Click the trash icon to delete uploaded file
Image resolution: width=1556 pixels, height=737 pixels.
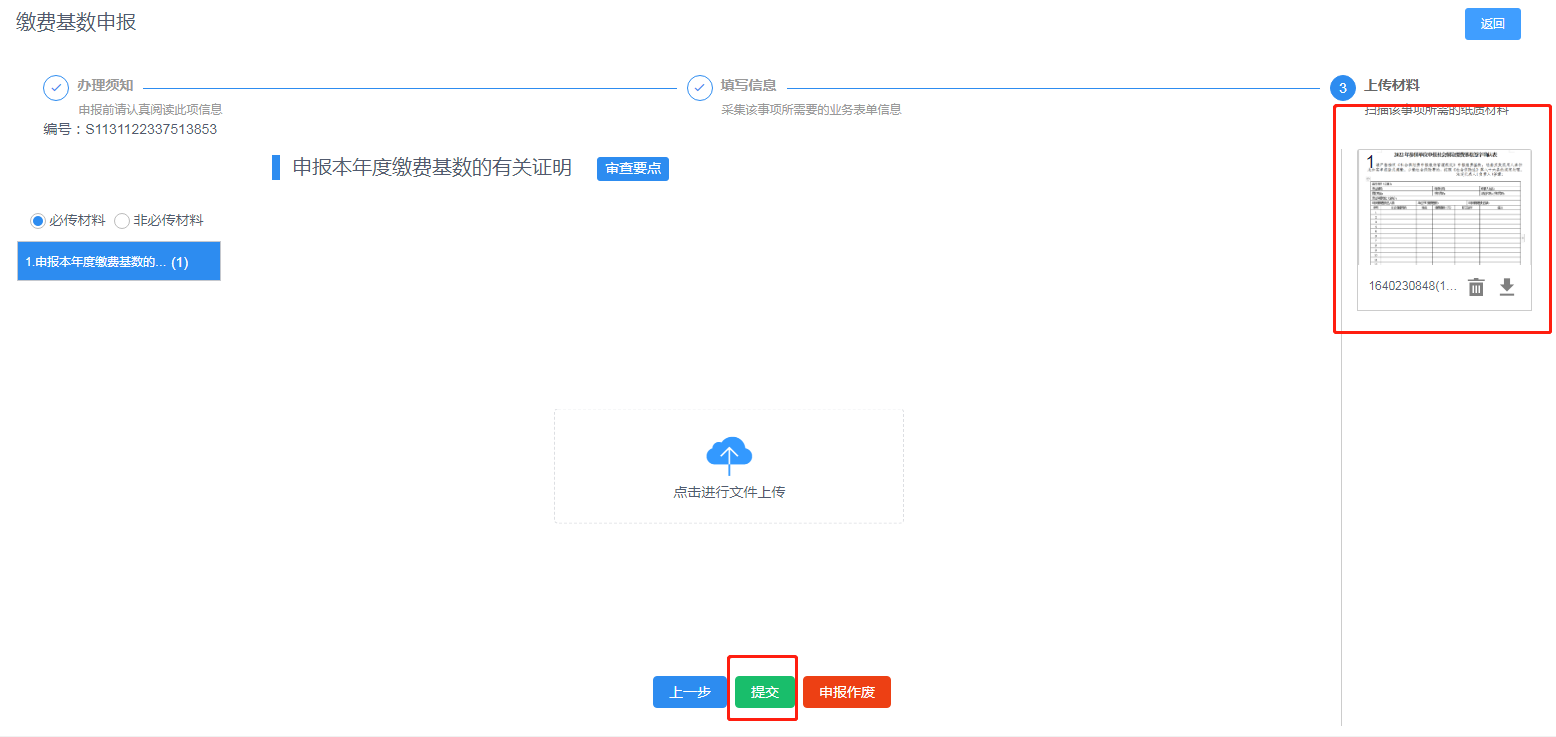1476,287
